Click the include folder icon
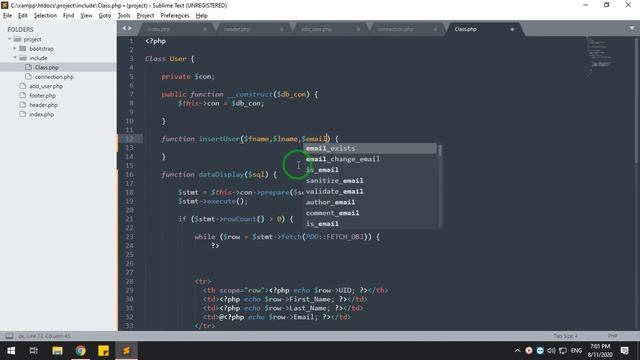The height and width of the screenshot is (360, 640). pos(23,58)
